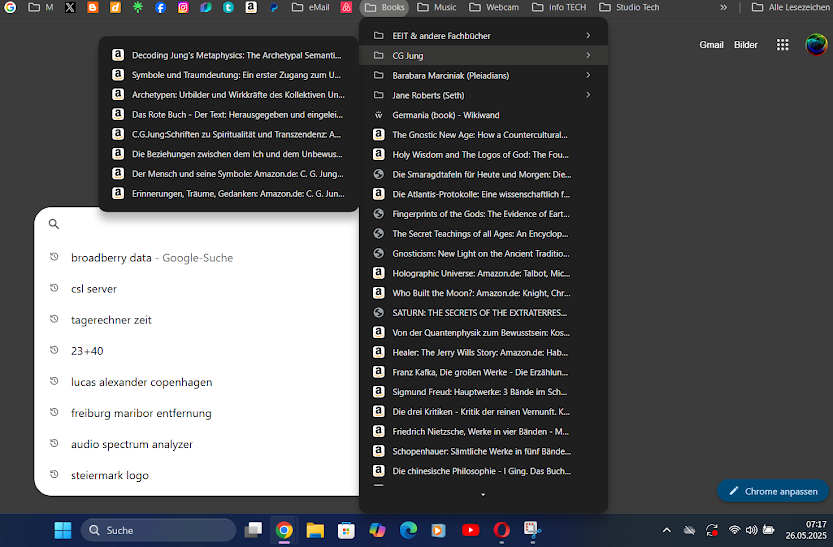Open the Instagram bookmark icon

pyautogui.click(x=183, y=7)
